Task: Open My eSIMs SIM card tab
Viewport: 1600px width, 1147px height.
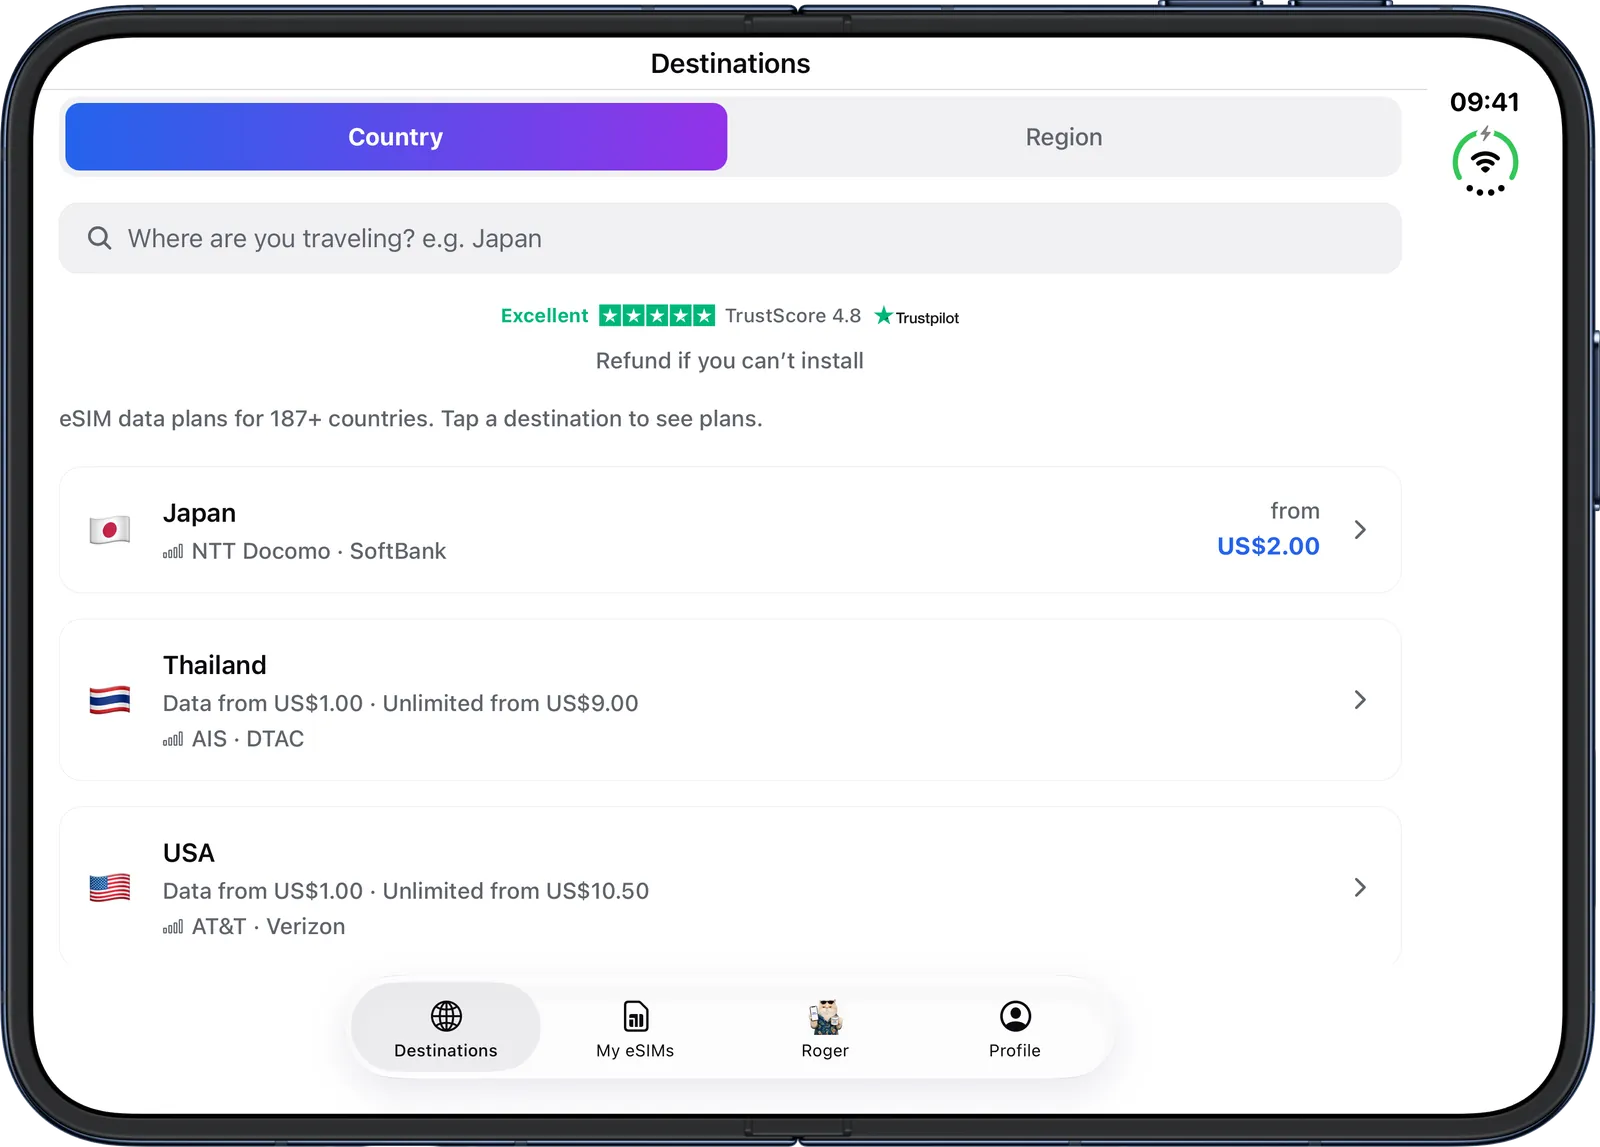Action: click(635, 1028)
